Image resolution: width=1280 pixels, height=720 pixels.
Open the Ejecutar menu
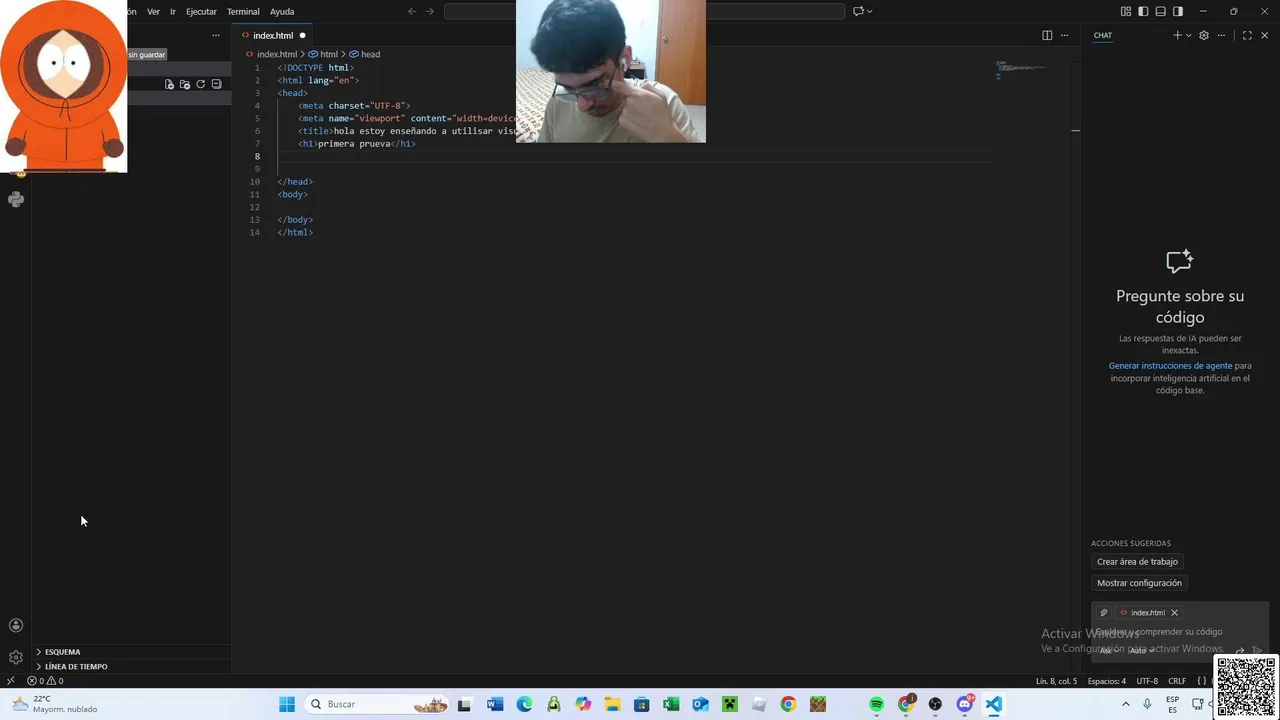tap(201, 11)
